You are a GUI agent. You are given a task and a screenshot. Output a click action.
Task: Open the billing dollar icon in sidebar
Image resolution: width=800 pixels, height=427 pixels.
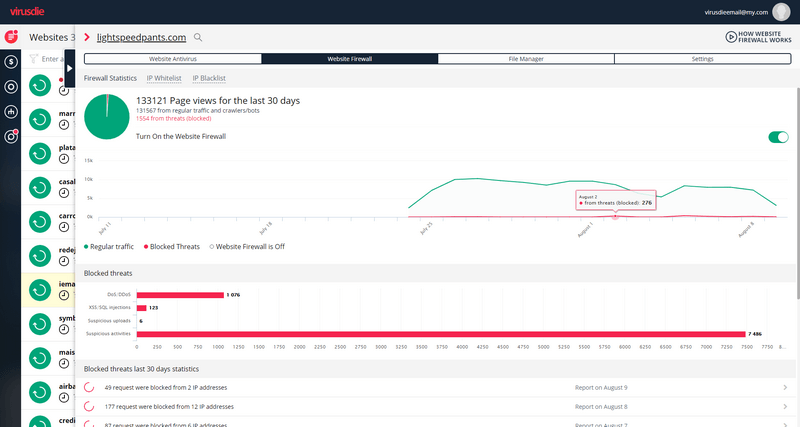tap(12, 61)
